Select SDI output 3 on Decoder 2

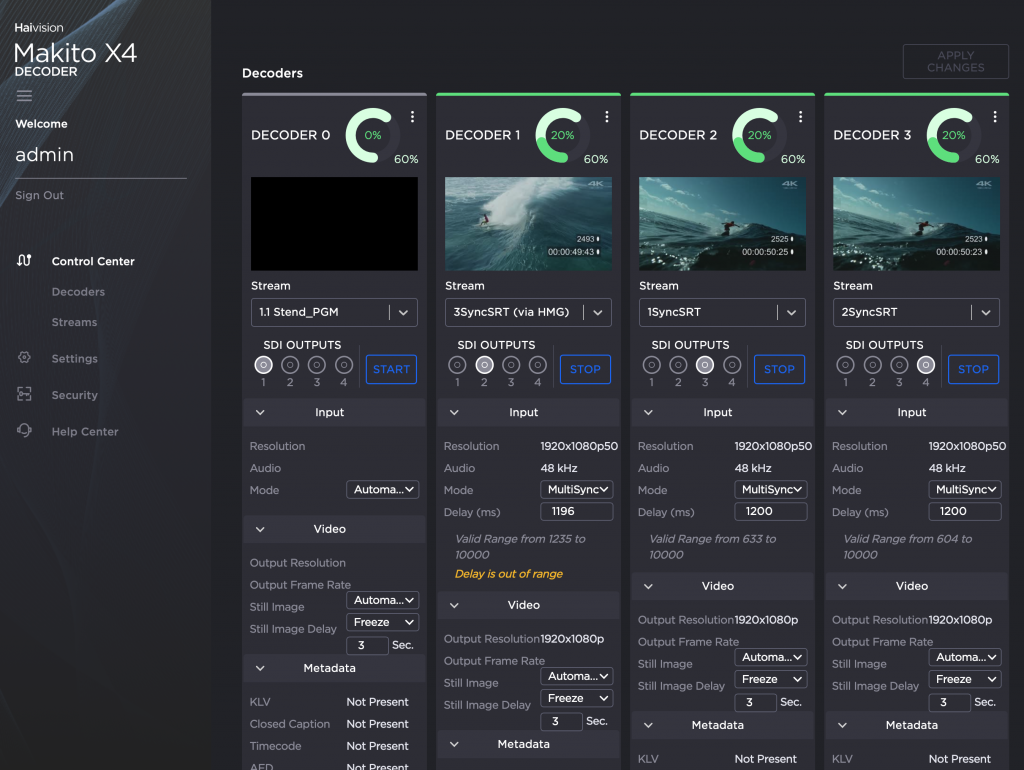coord(705,365)
